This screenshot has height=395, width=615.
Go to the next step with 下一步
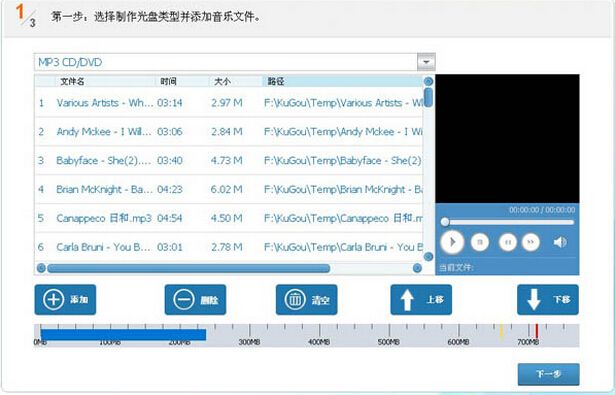tap(548, 374)
